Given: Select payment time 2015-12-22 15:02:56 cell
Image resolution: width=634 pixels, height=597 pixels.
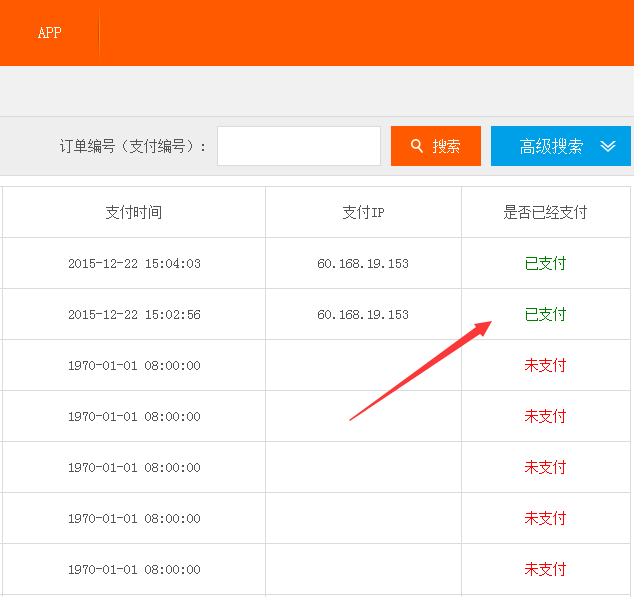Looking at the screenshot, I should (134, 314).
